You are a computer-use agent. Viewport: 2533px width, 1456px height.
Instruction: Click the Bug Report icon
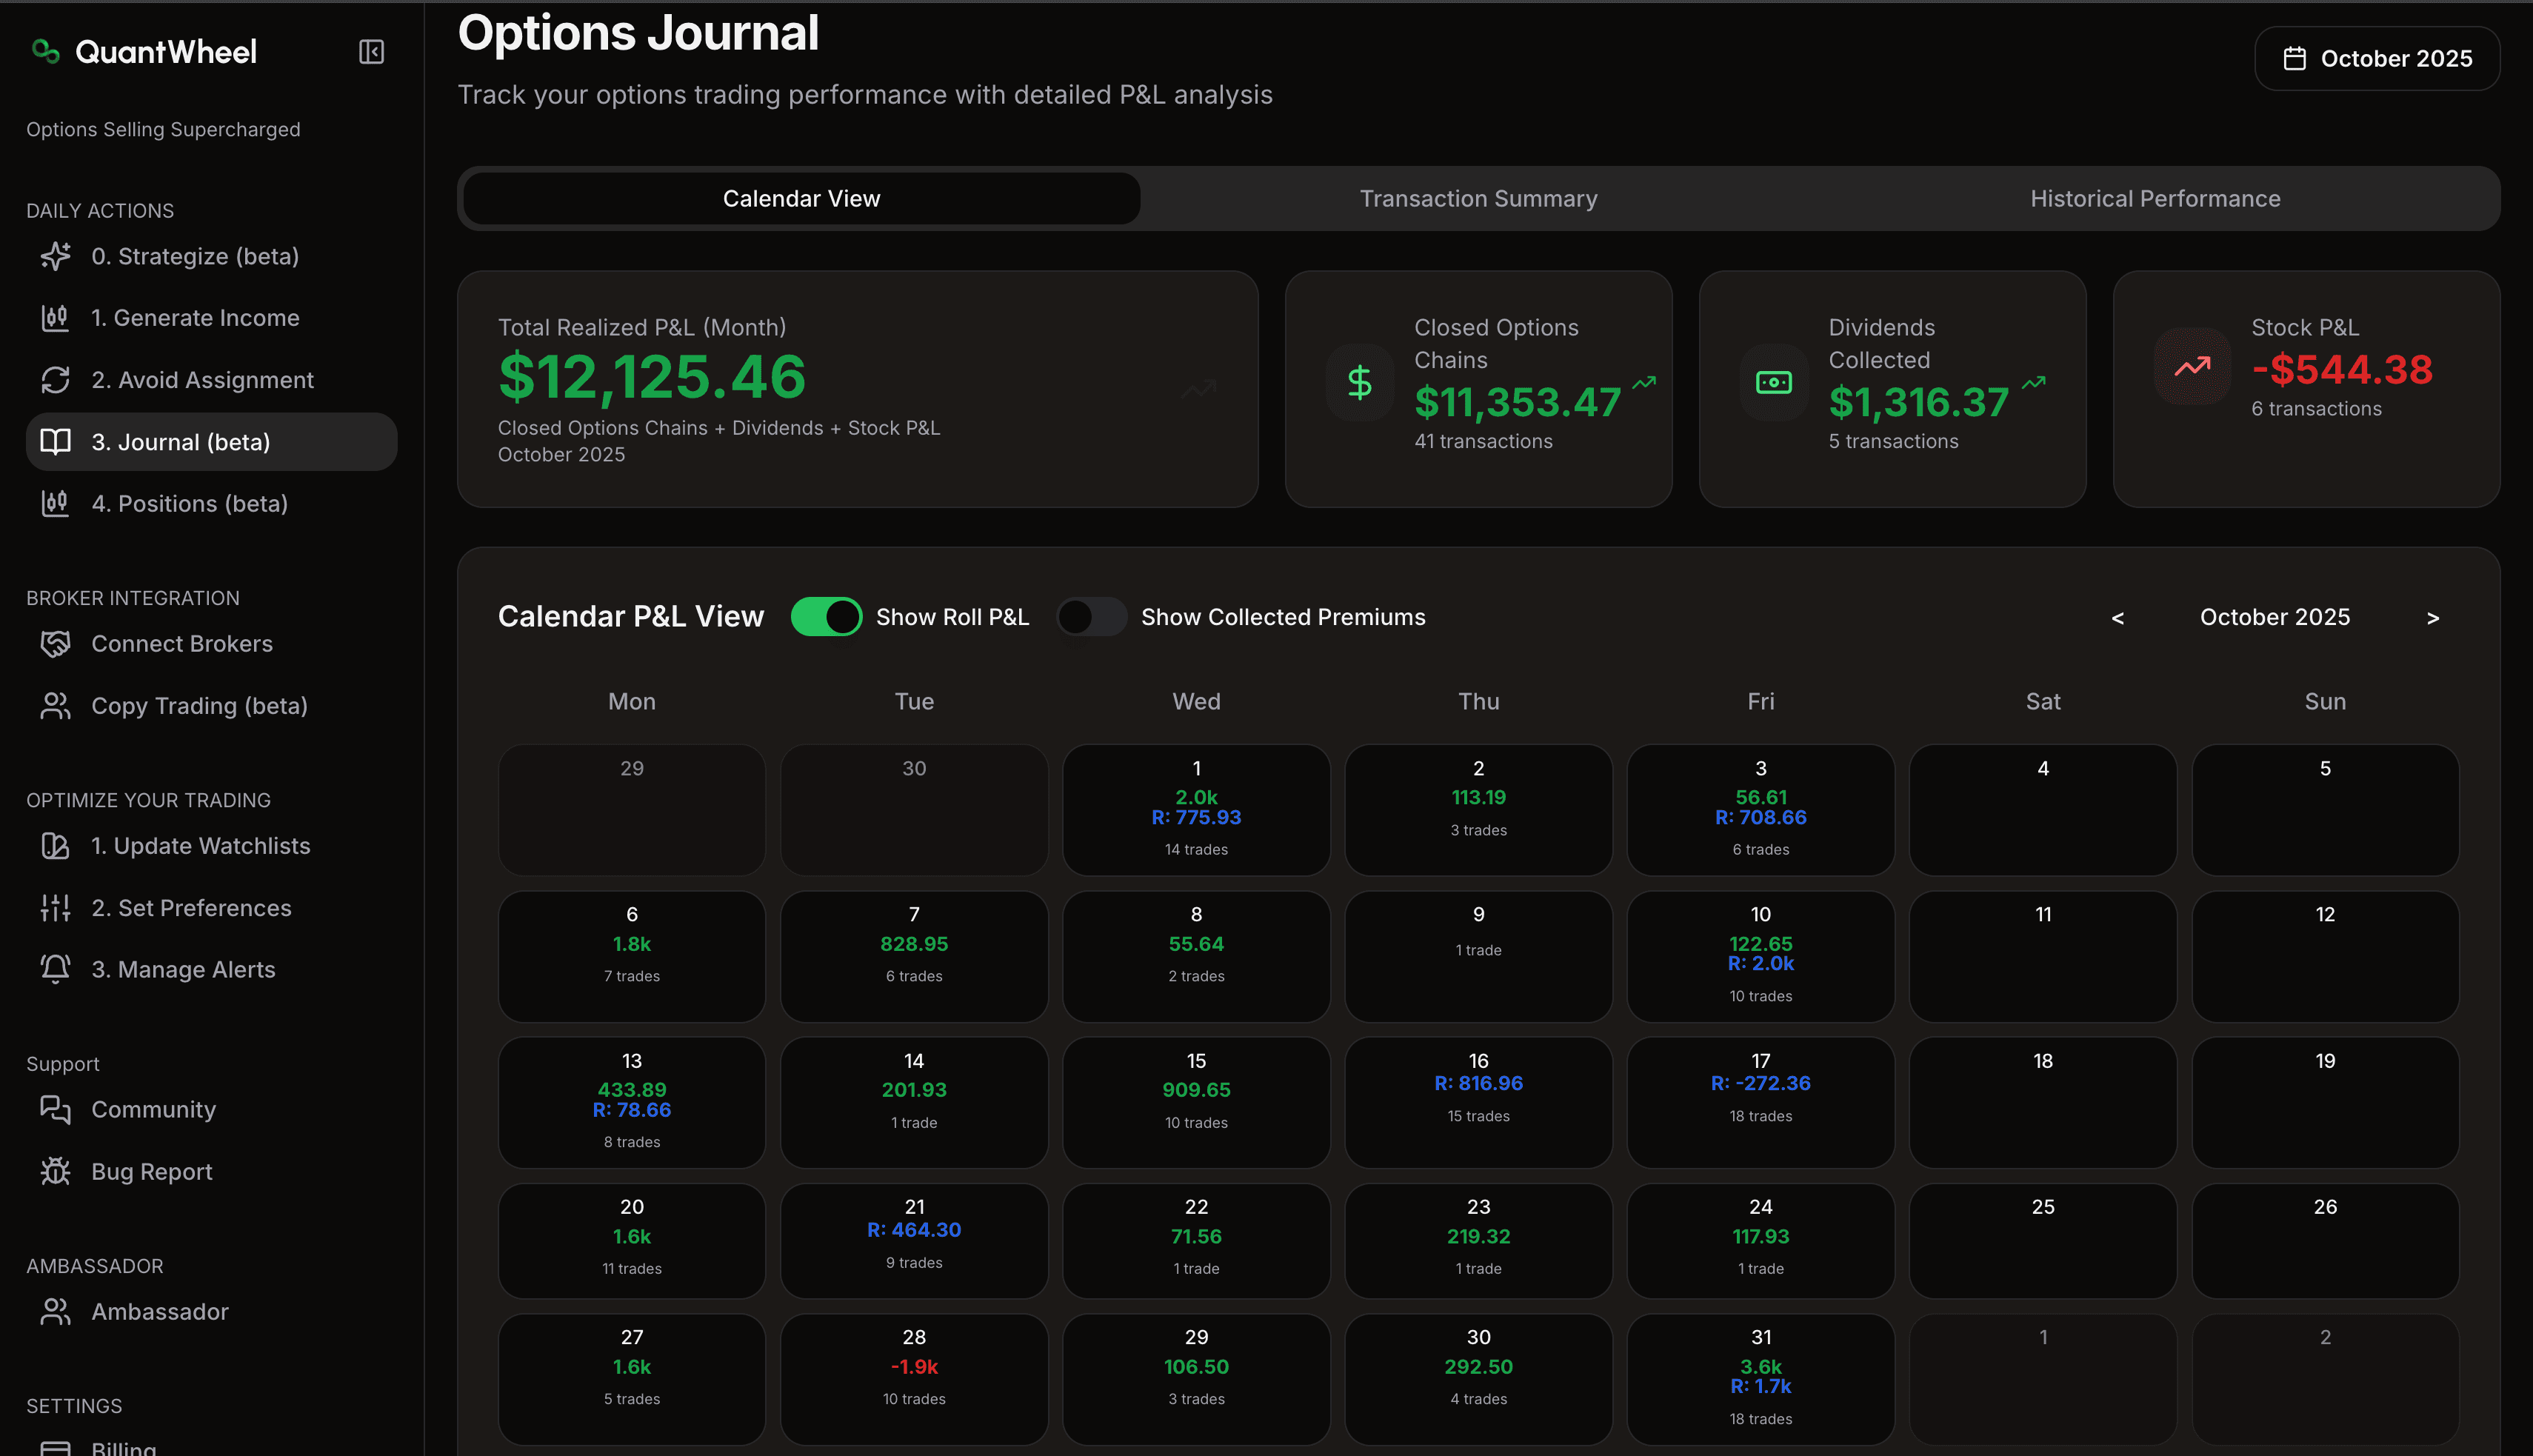pos(55,1171)
